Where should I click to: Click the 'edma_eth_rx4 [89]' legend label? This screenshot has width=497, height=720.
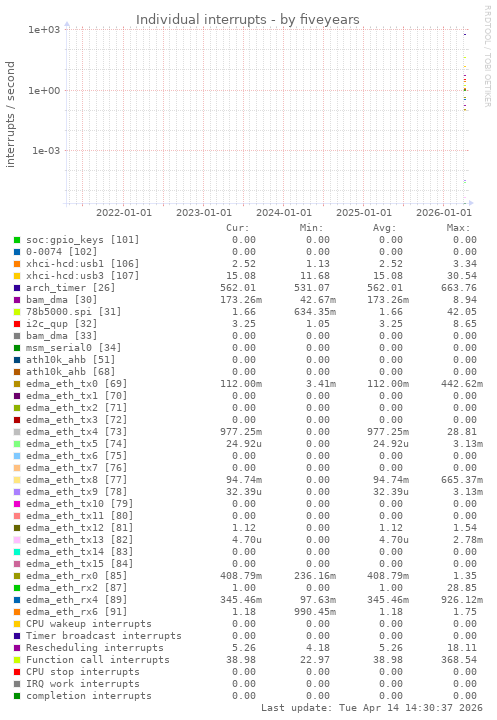coord(76,599)
